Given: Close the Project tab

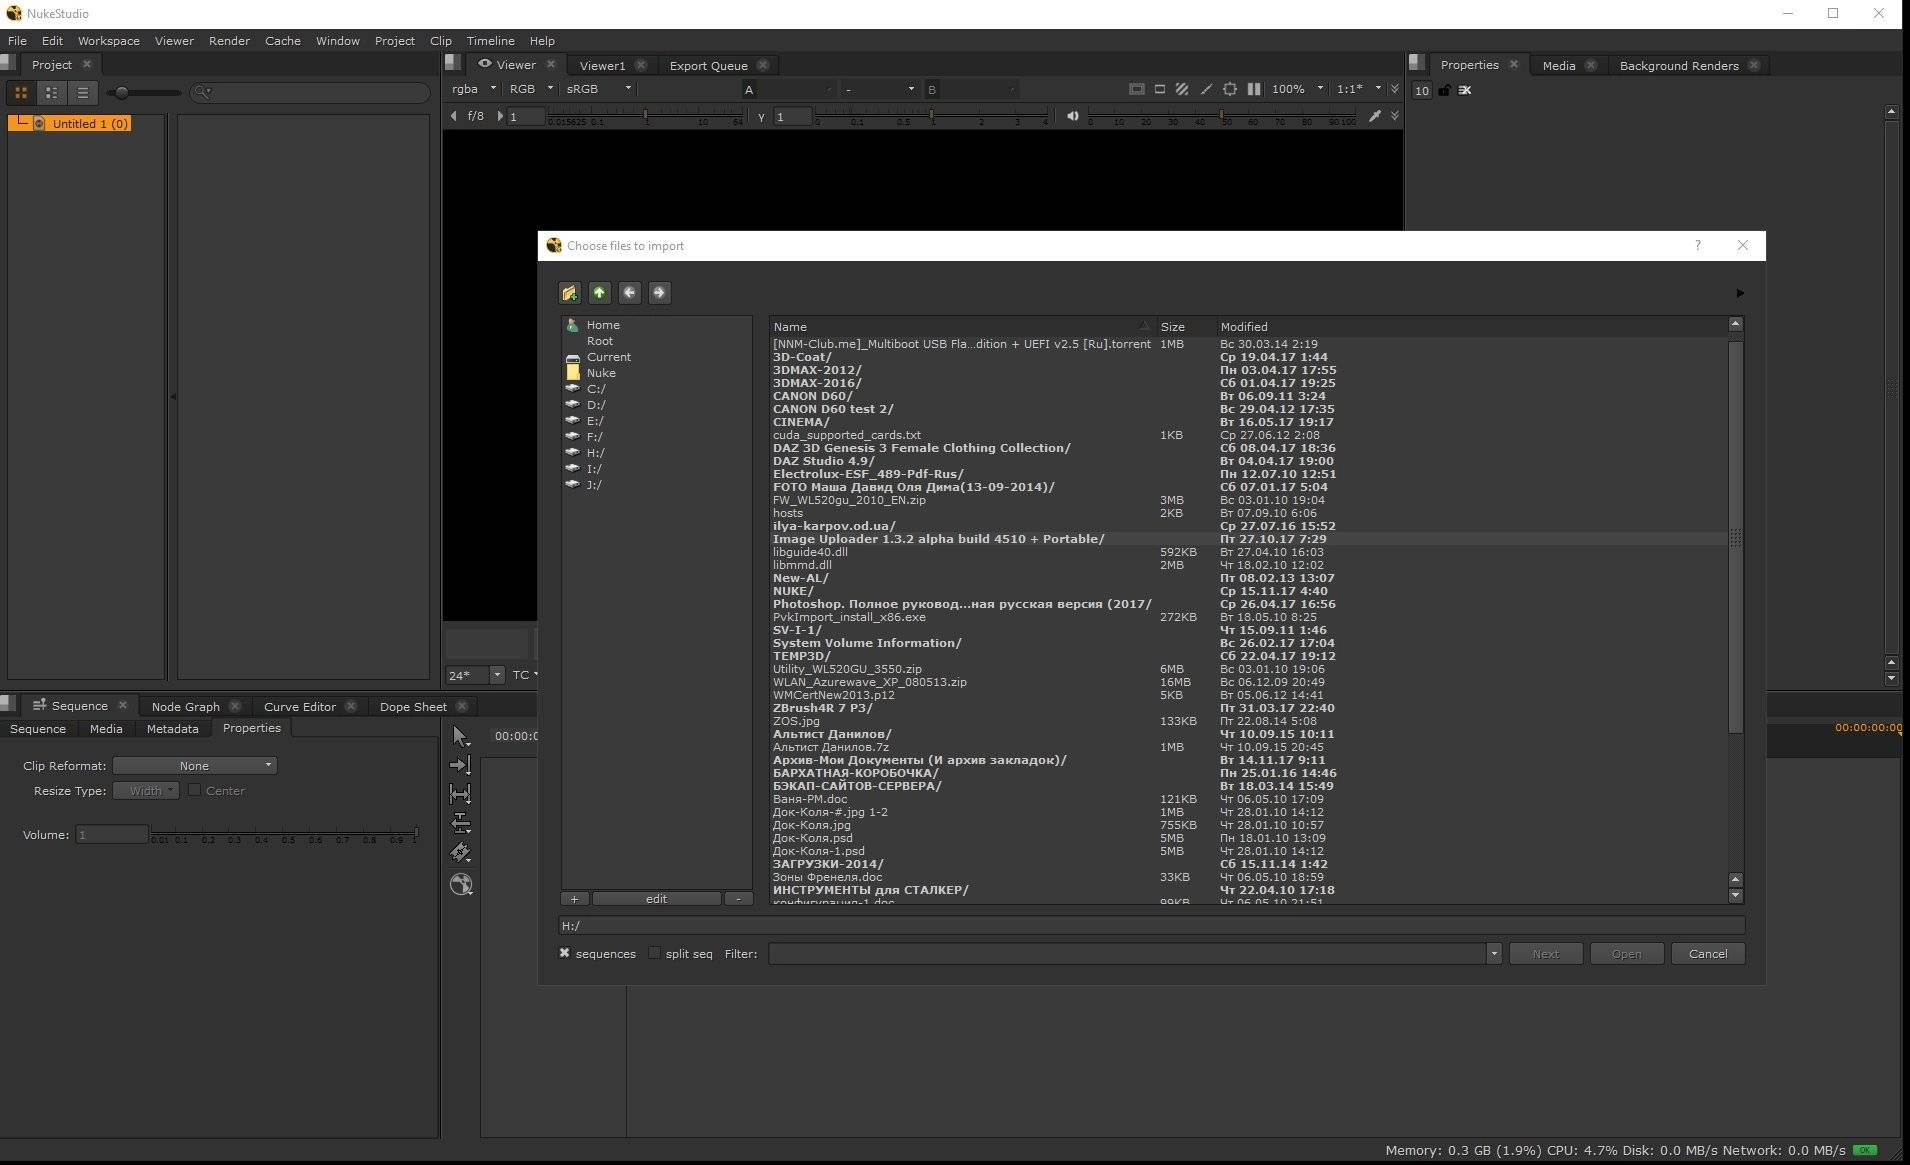Looking at the screenshot, I should pyautogui.click(x=87, y=64).
